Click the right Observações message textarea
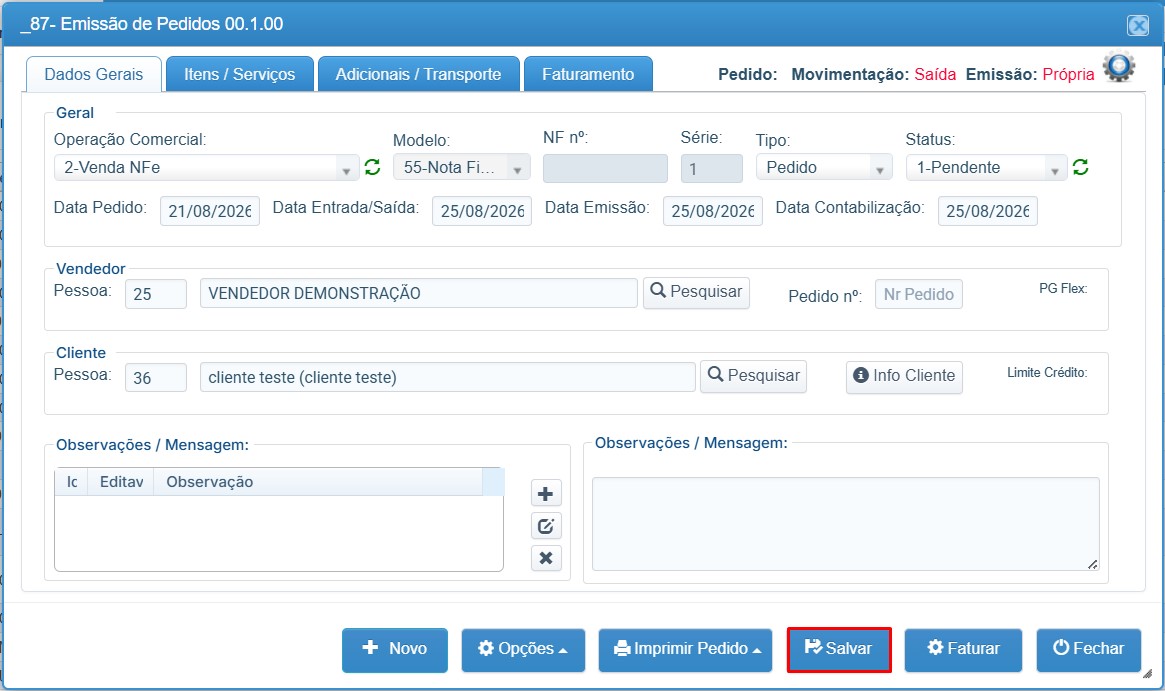The height and width of the screenshot is (691, 1165). pyautogui.click(x=846, y=525)
